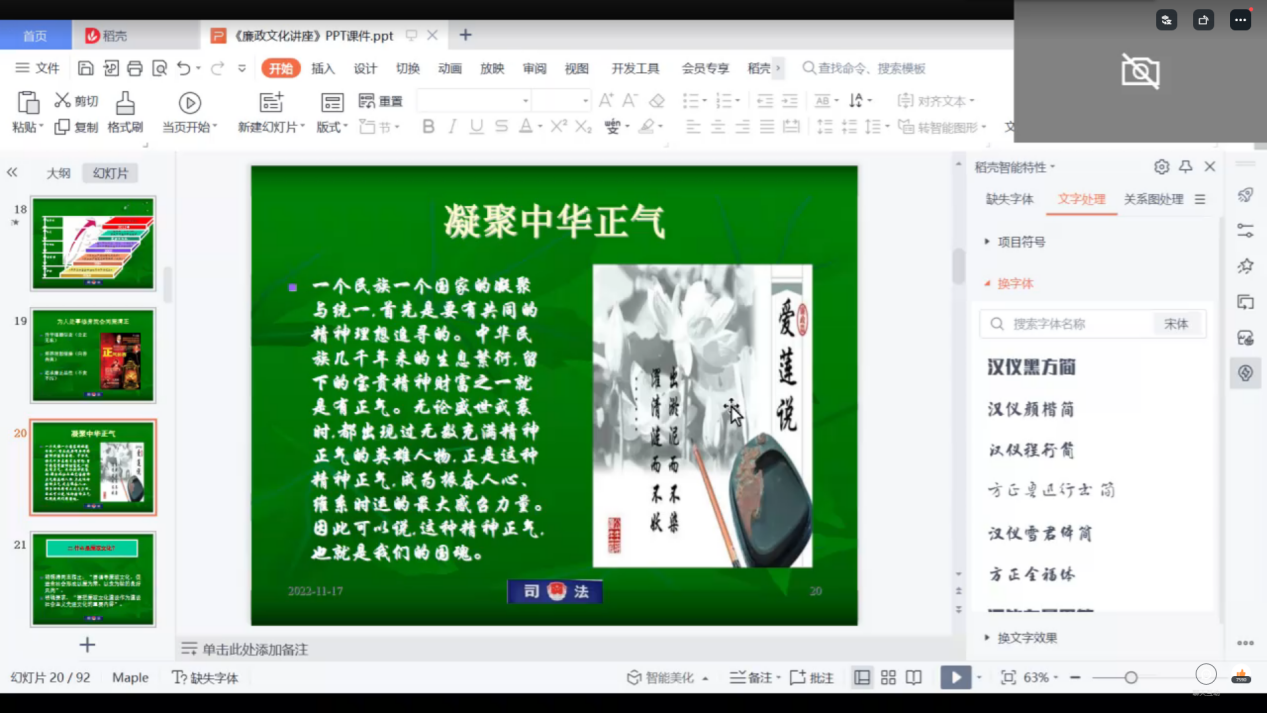The image size is (1267, 713).
Task: Click the Cut (剪切) scissors icon
Action: click(x=63, y=100)
